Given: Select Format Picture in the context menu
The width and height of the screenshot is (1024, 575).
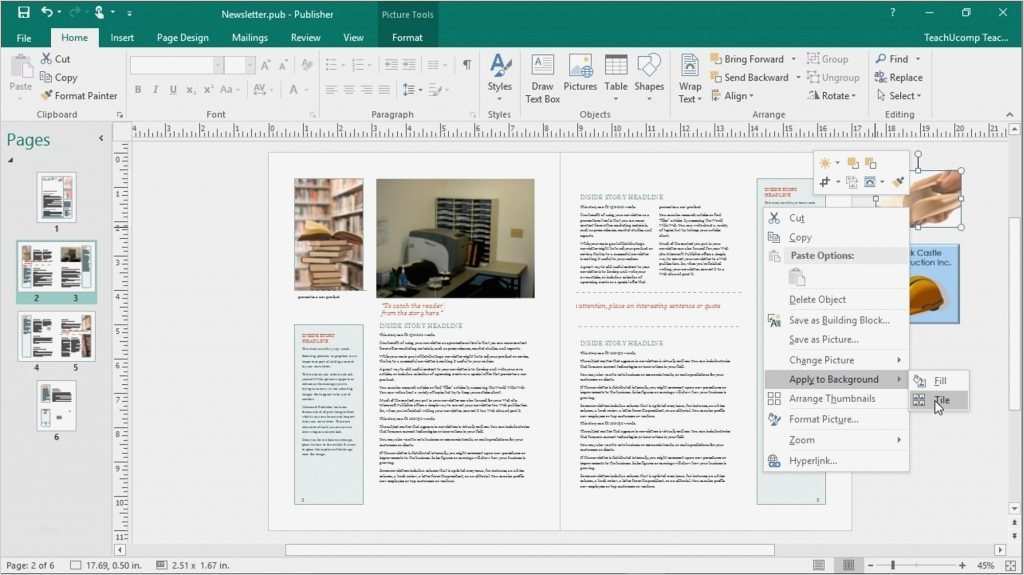Looking at the screenshot, I should 823,420.
